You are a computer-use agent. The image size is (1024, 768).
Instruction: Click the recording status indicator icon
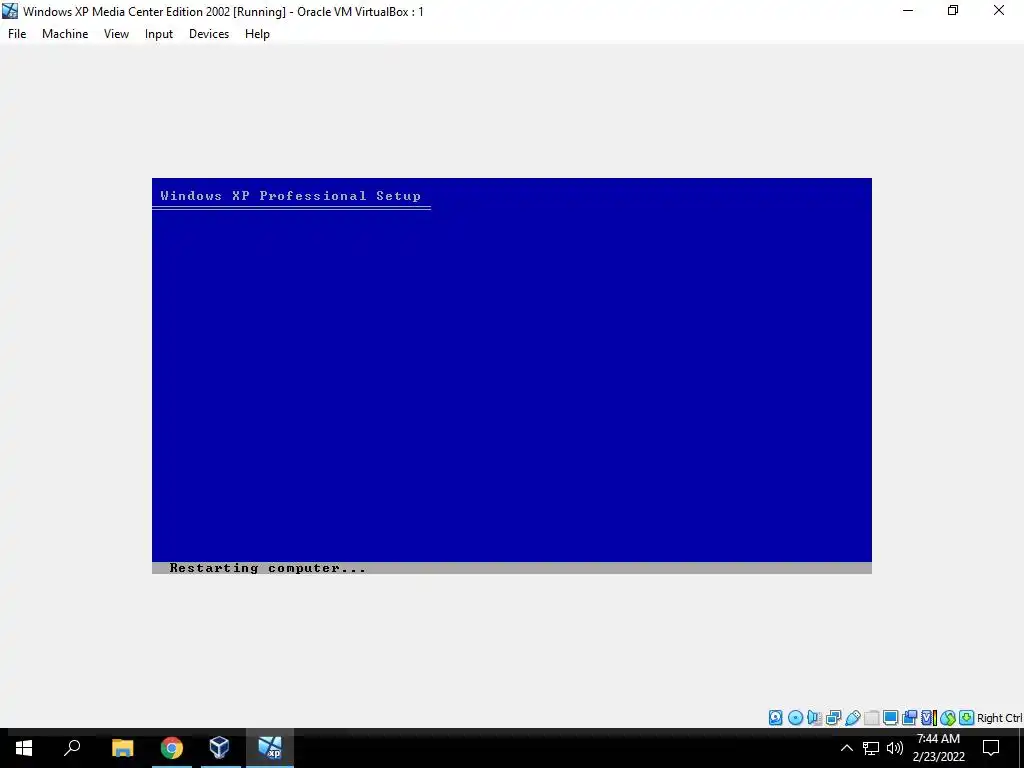point(909,718)
